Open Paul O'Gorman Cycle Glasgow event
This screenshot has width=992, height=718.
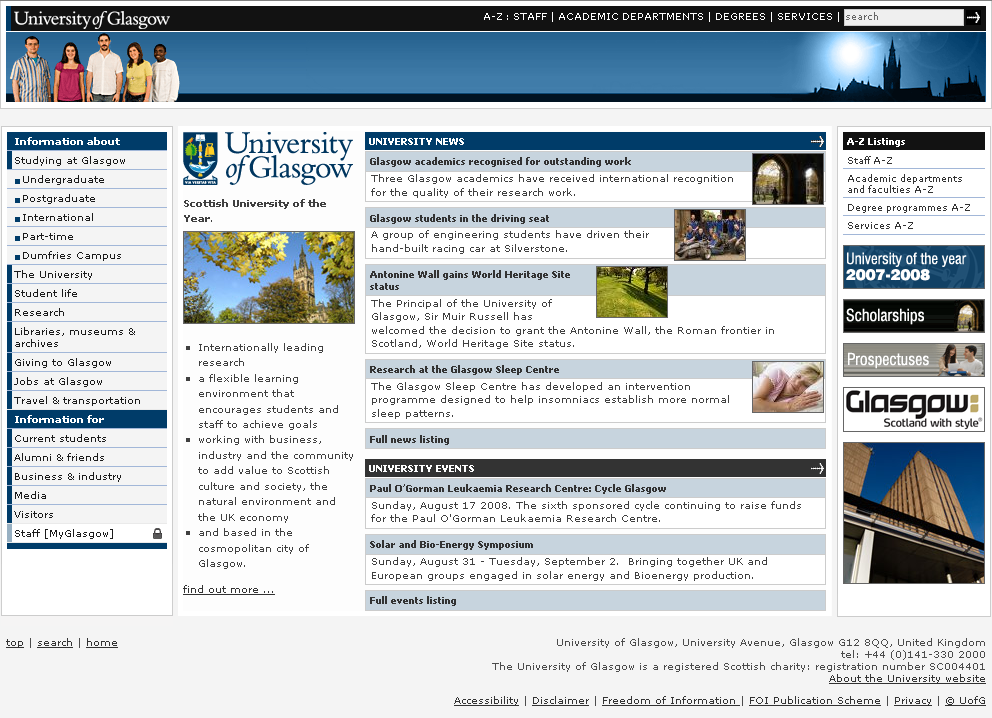(518, 488)
